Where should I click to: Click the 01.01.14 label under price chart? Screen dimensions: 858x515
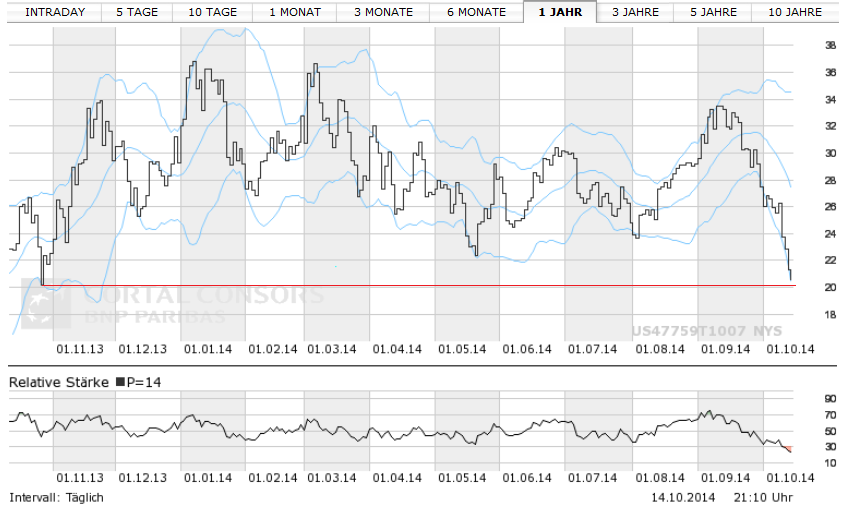pyautogui.click(x=208, y=349)
